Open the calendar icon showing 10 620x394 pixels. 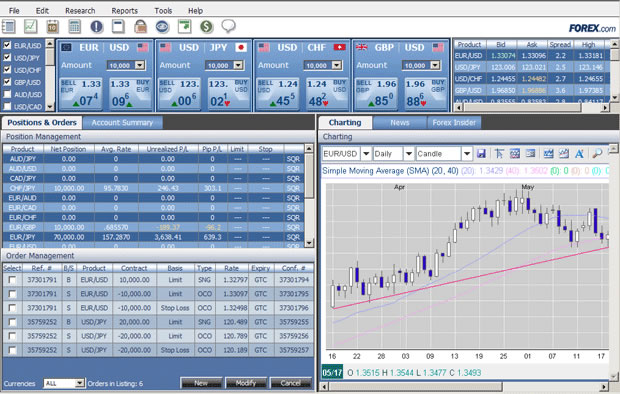pyautogui.click(x=52, y=27)
